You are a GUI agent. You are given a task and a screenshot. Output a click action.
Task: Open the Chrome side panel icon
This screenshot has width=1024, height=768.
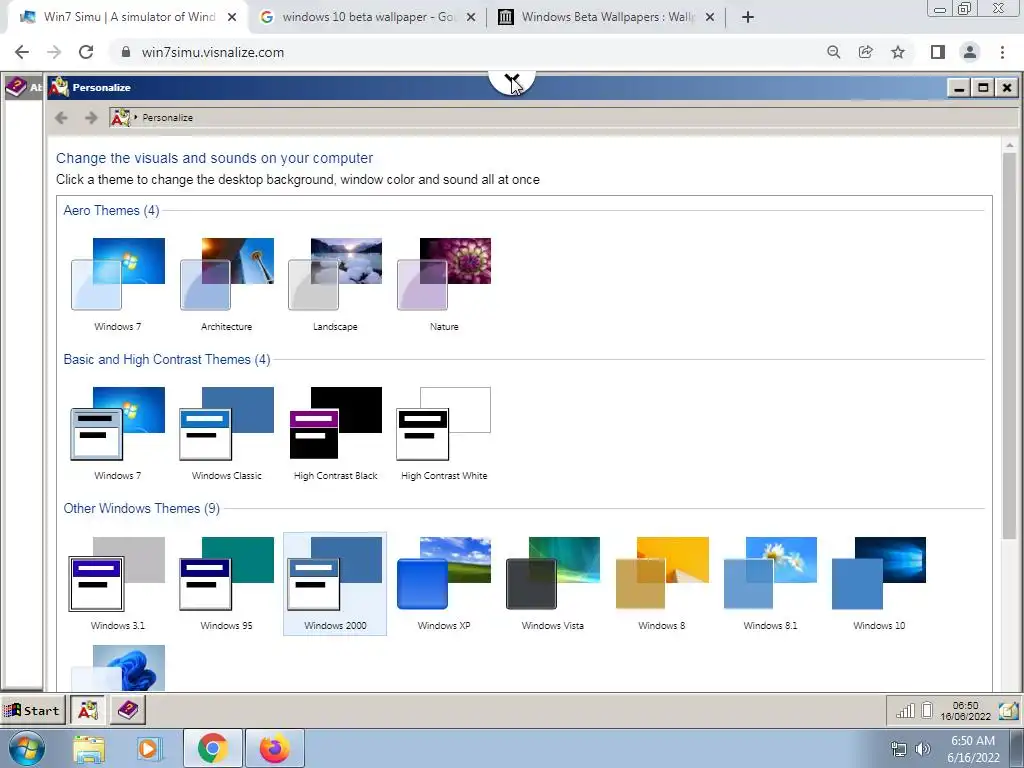pyautogui.click(x=938, y=52)
